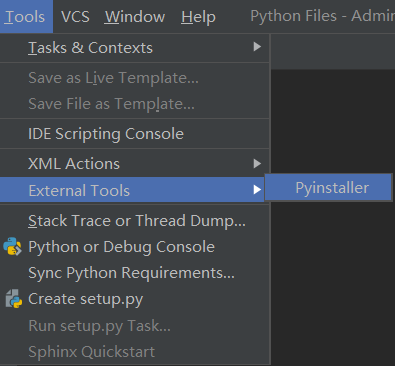This screenshot has width=395, height=366.
Task: Select XML Actions menu entry
Action: point(134,164)
